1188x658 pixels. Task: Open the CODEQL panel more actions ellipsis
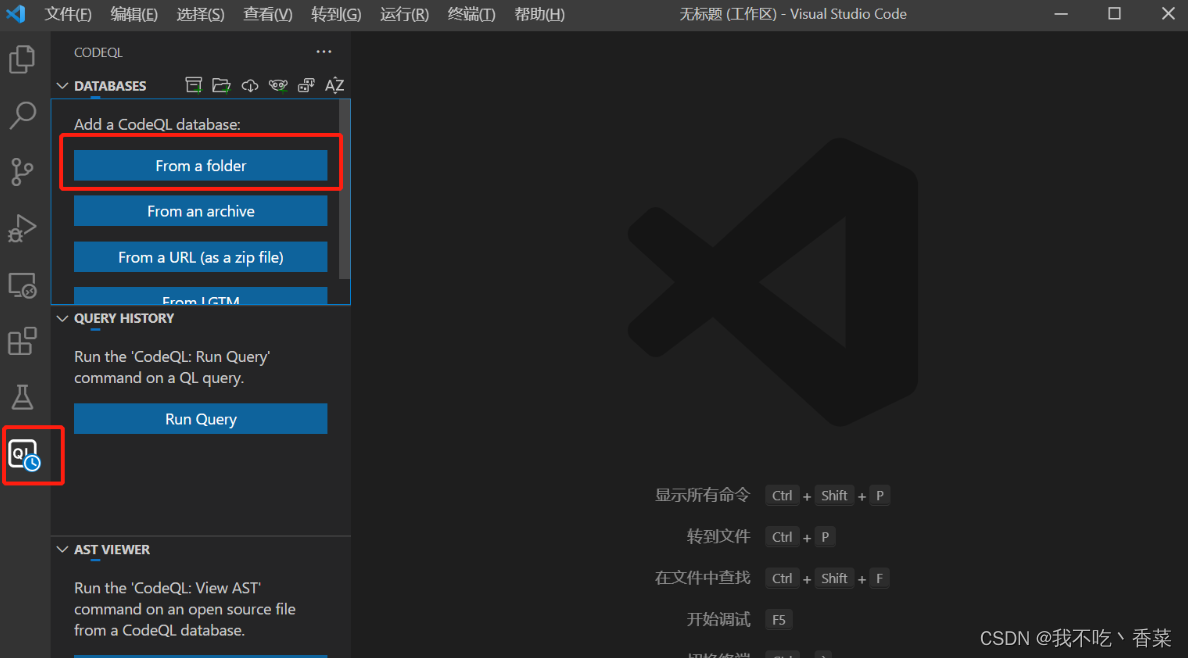coord(324,52)
